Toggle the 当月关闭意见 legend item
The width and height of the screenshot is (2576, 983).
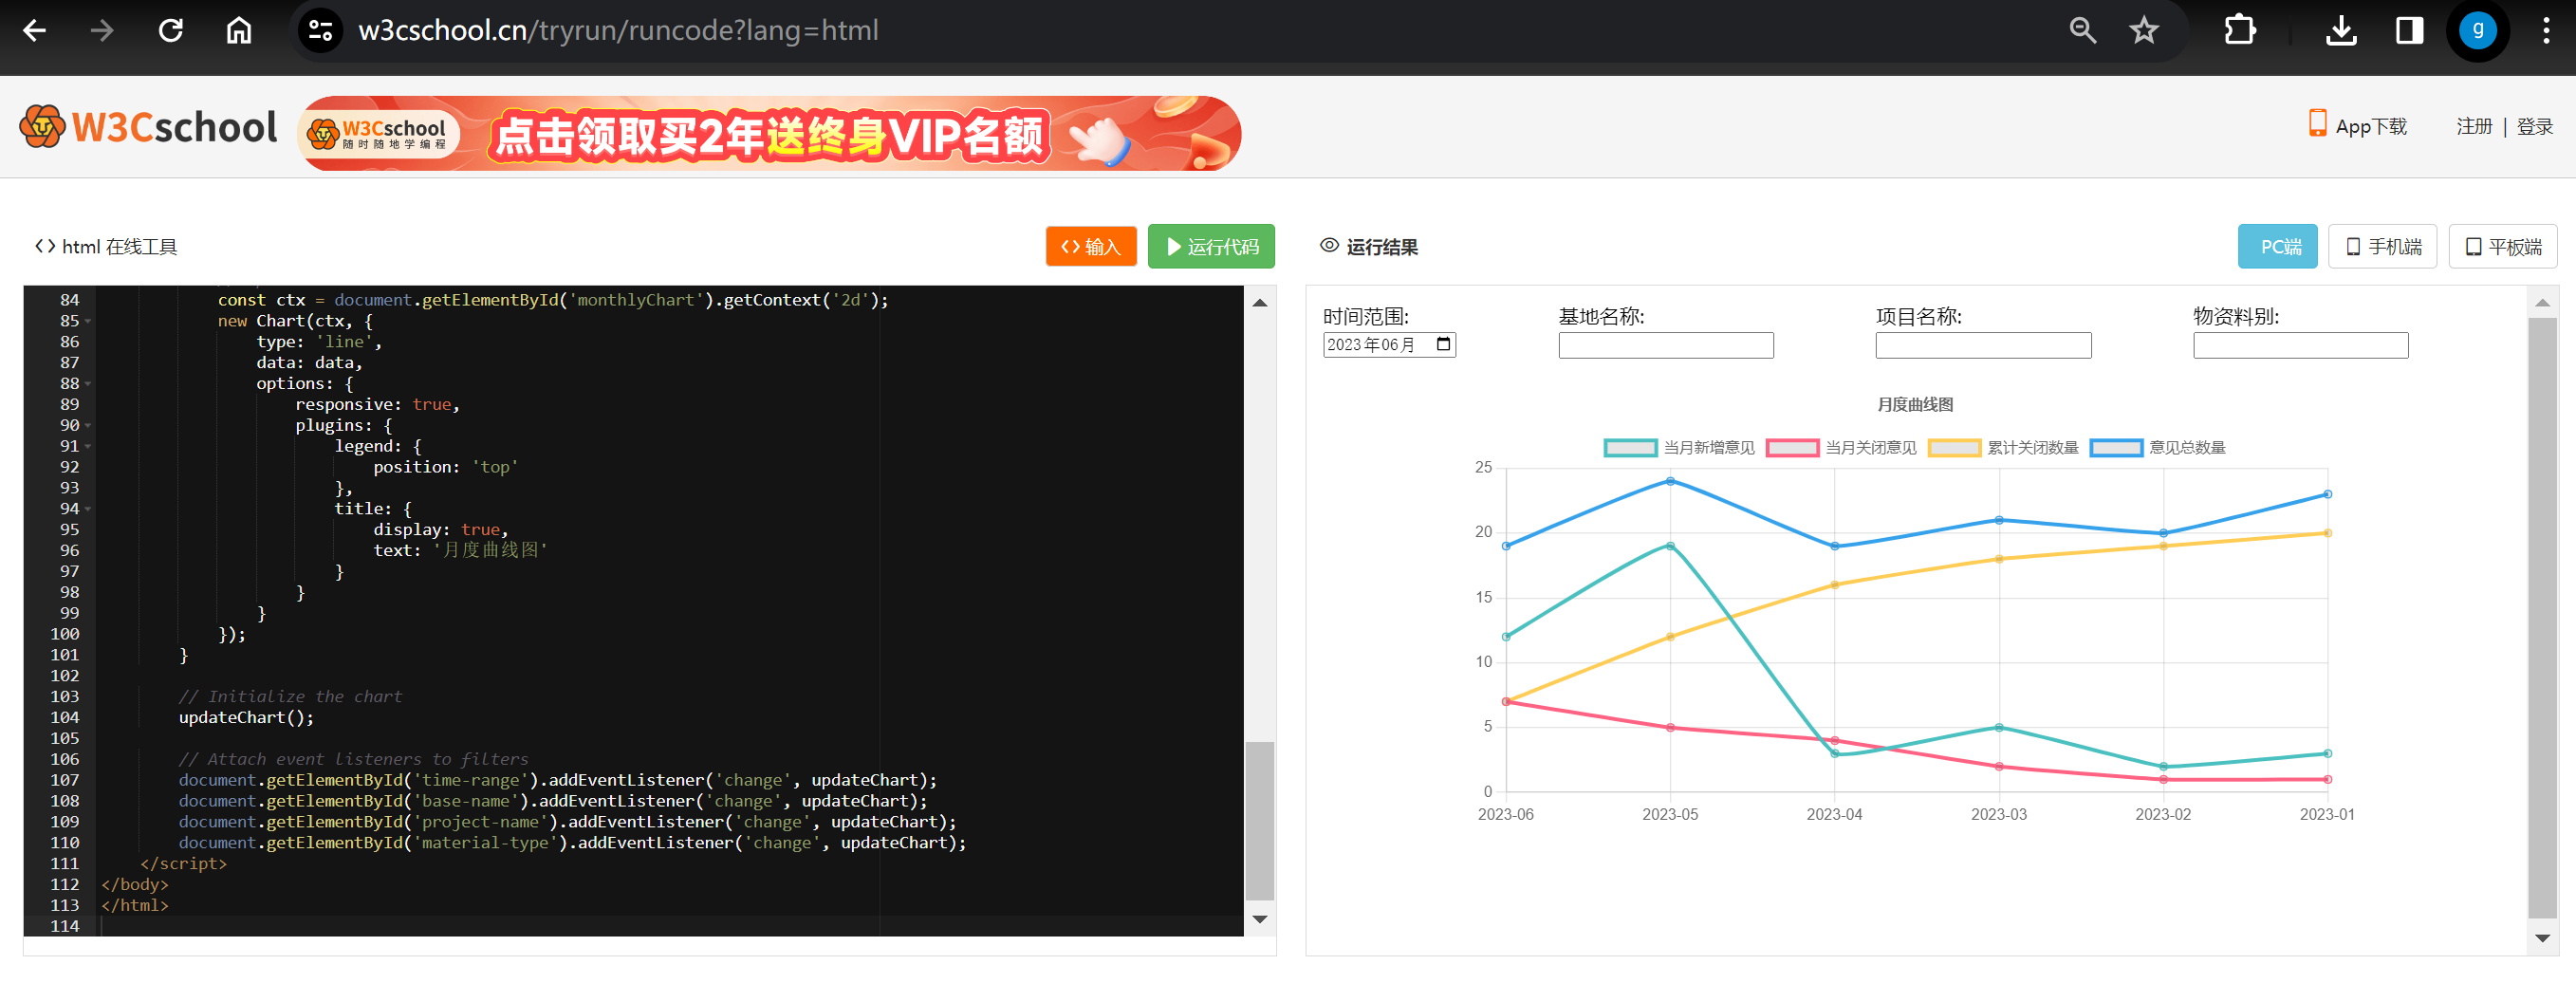[1841, 448]
